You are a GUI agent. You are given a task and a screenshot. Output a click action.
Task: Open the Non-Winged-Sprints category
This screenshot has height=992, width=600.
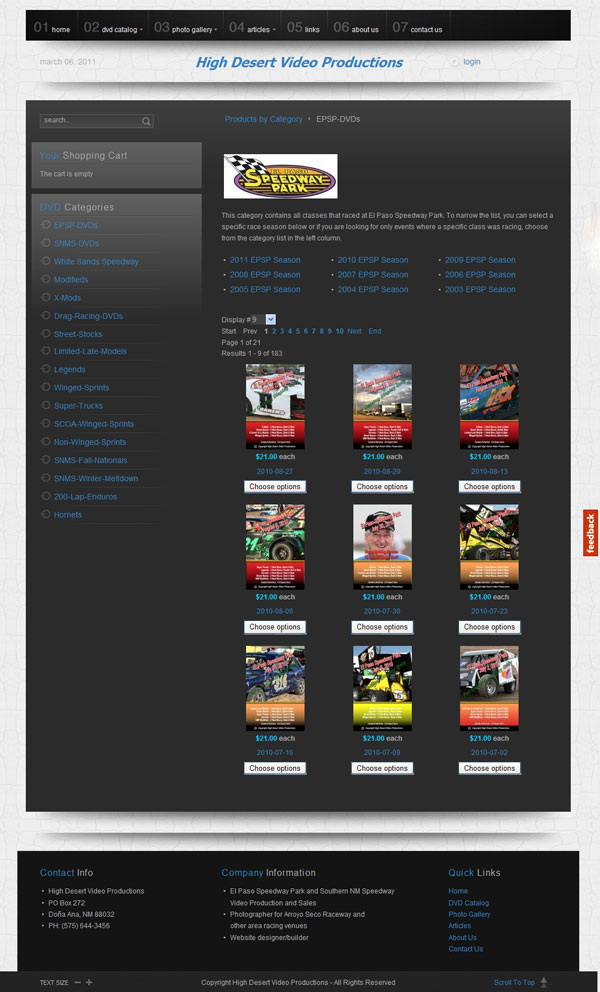90,442
